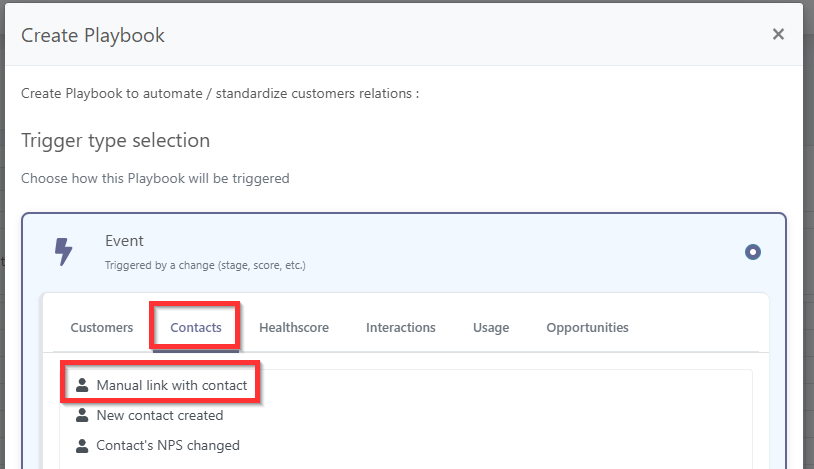Click the lightning bolt Event icon
This screenshot has width=814, height=469.
coord(64,252)
